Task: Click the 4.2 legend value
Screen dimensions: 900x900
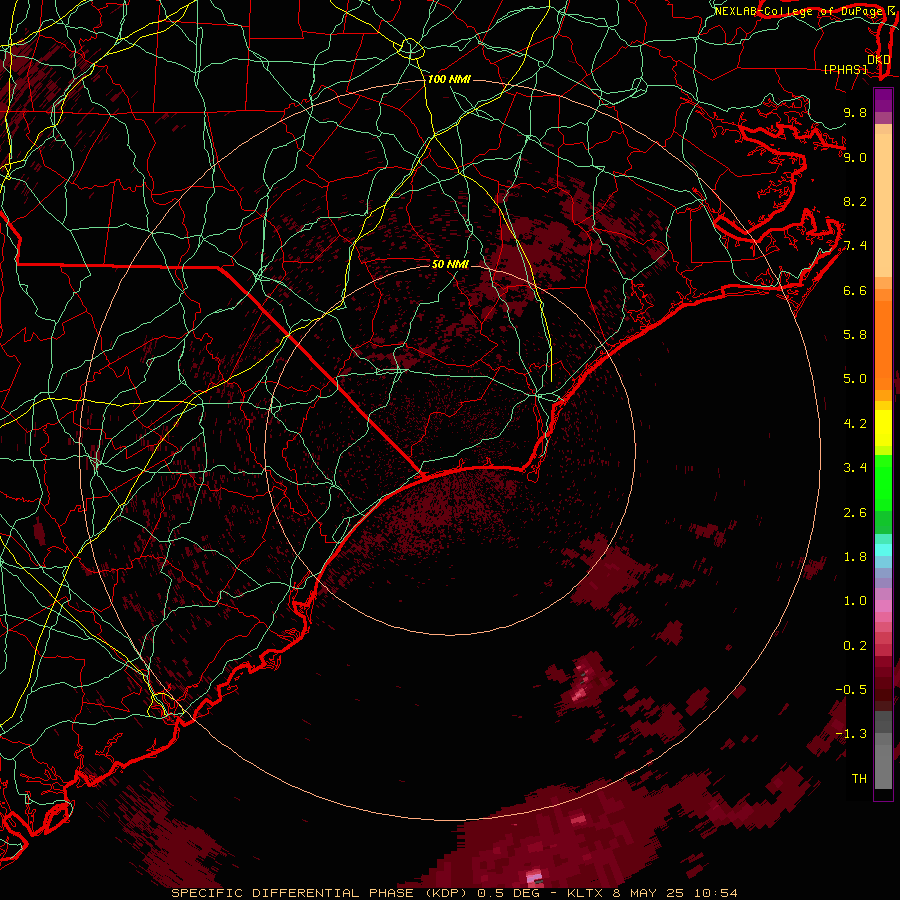Action: click(855, 424)
